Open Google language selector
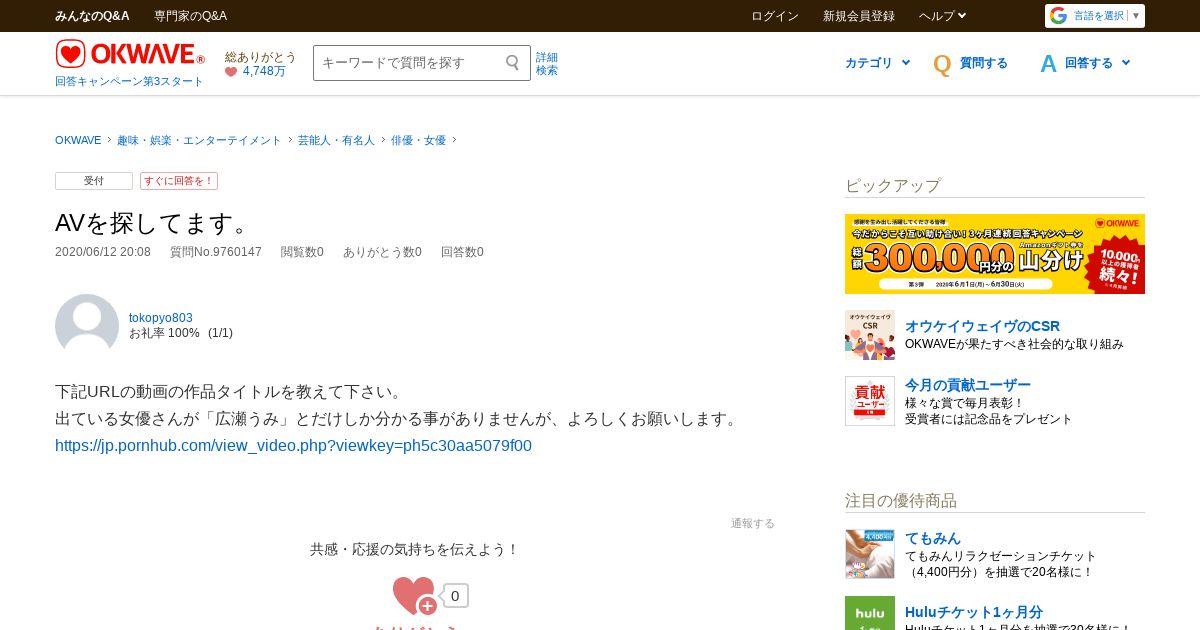The image size is (1200, 630). [x=1095, y=16]
